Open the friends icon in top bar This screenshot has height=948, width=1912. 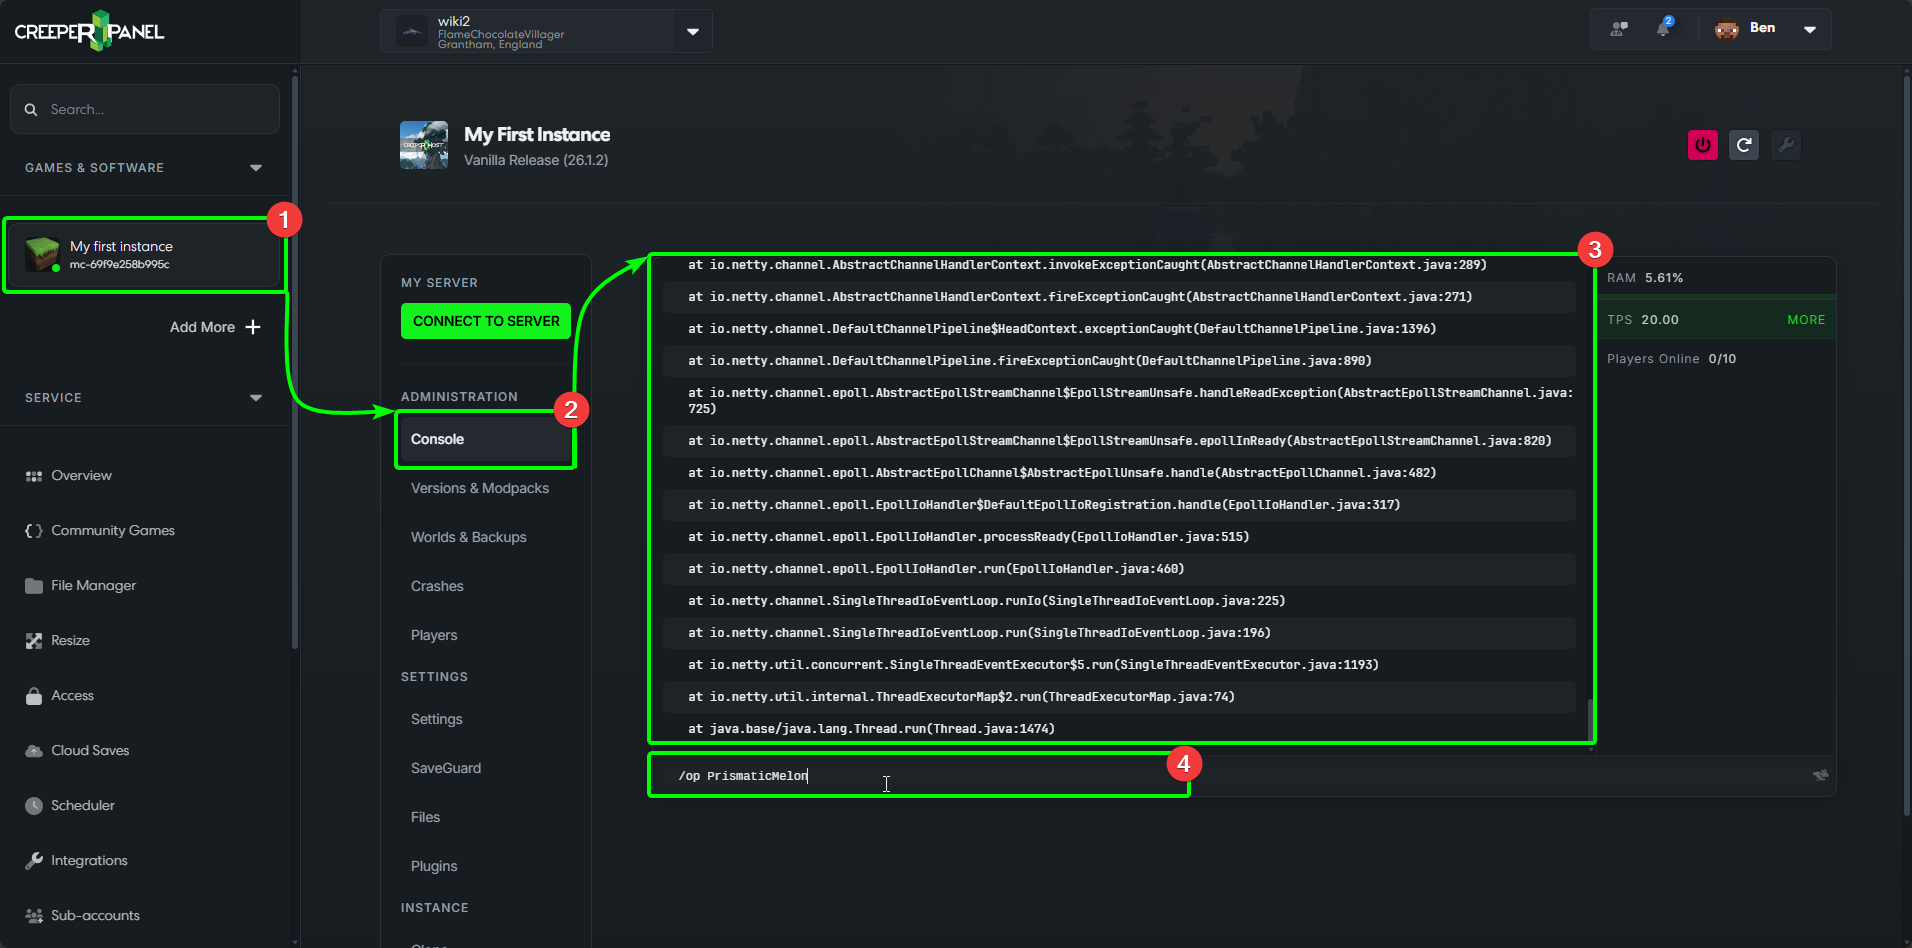click(1619, 29)
